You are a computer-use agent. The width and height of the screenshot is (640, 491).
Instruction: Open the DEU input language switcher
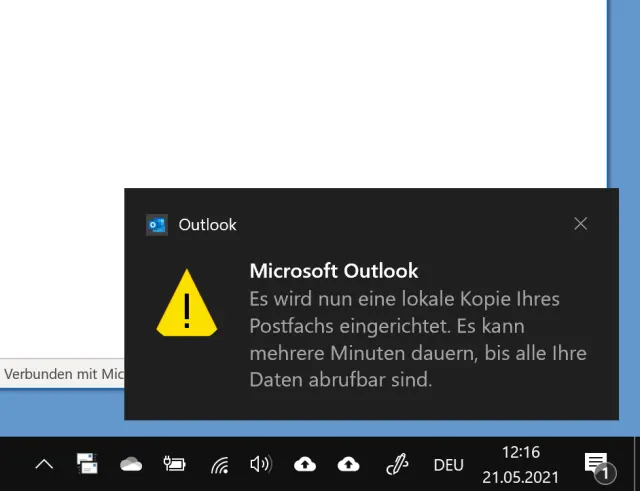click(x=448, y=465)
